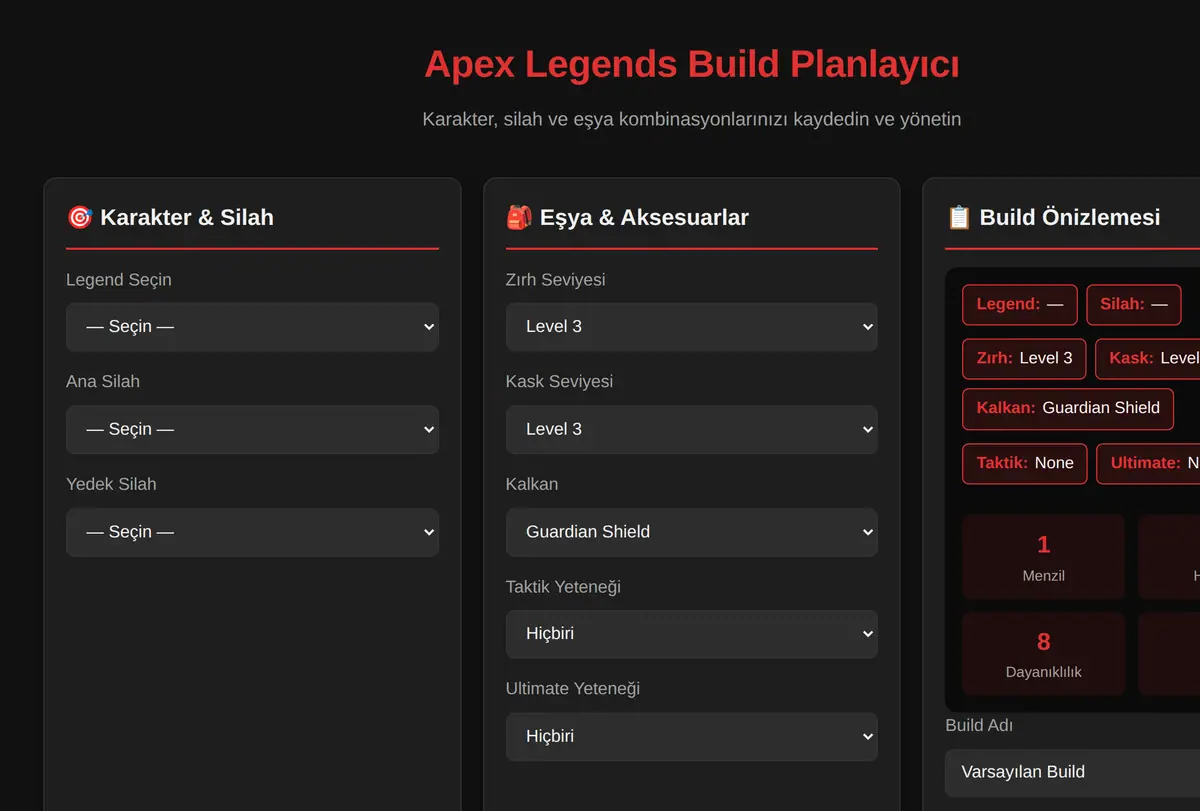Open the Ultimate Yeteneği dropdown
1200x811 pixels.
[691, 737]
